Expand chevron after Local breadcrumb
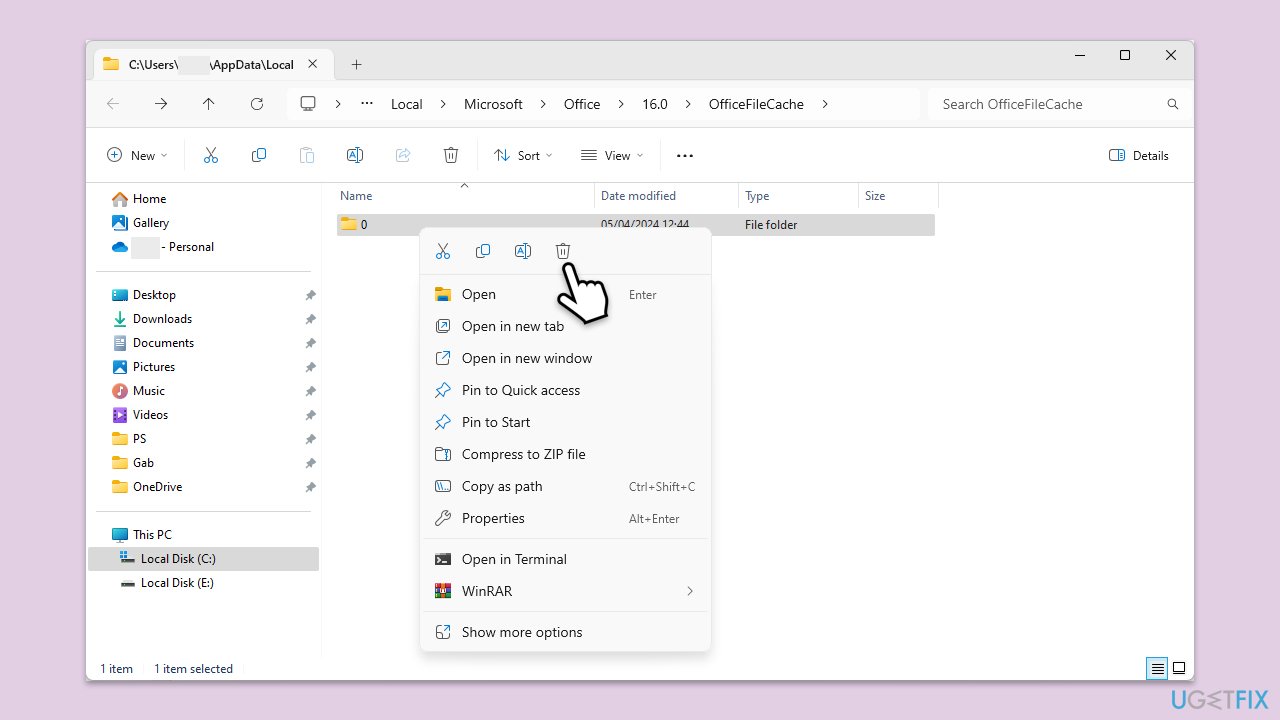 point(443,104)
